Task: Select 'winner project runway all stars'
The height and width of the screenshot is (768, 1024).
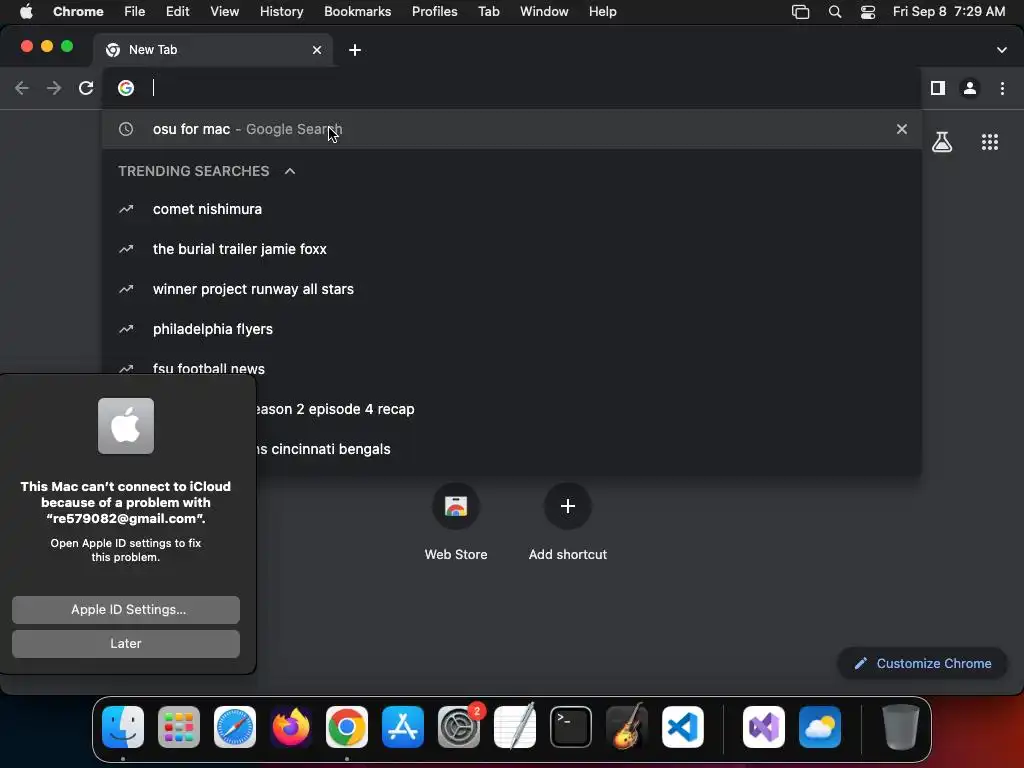Action: [511, 289]
